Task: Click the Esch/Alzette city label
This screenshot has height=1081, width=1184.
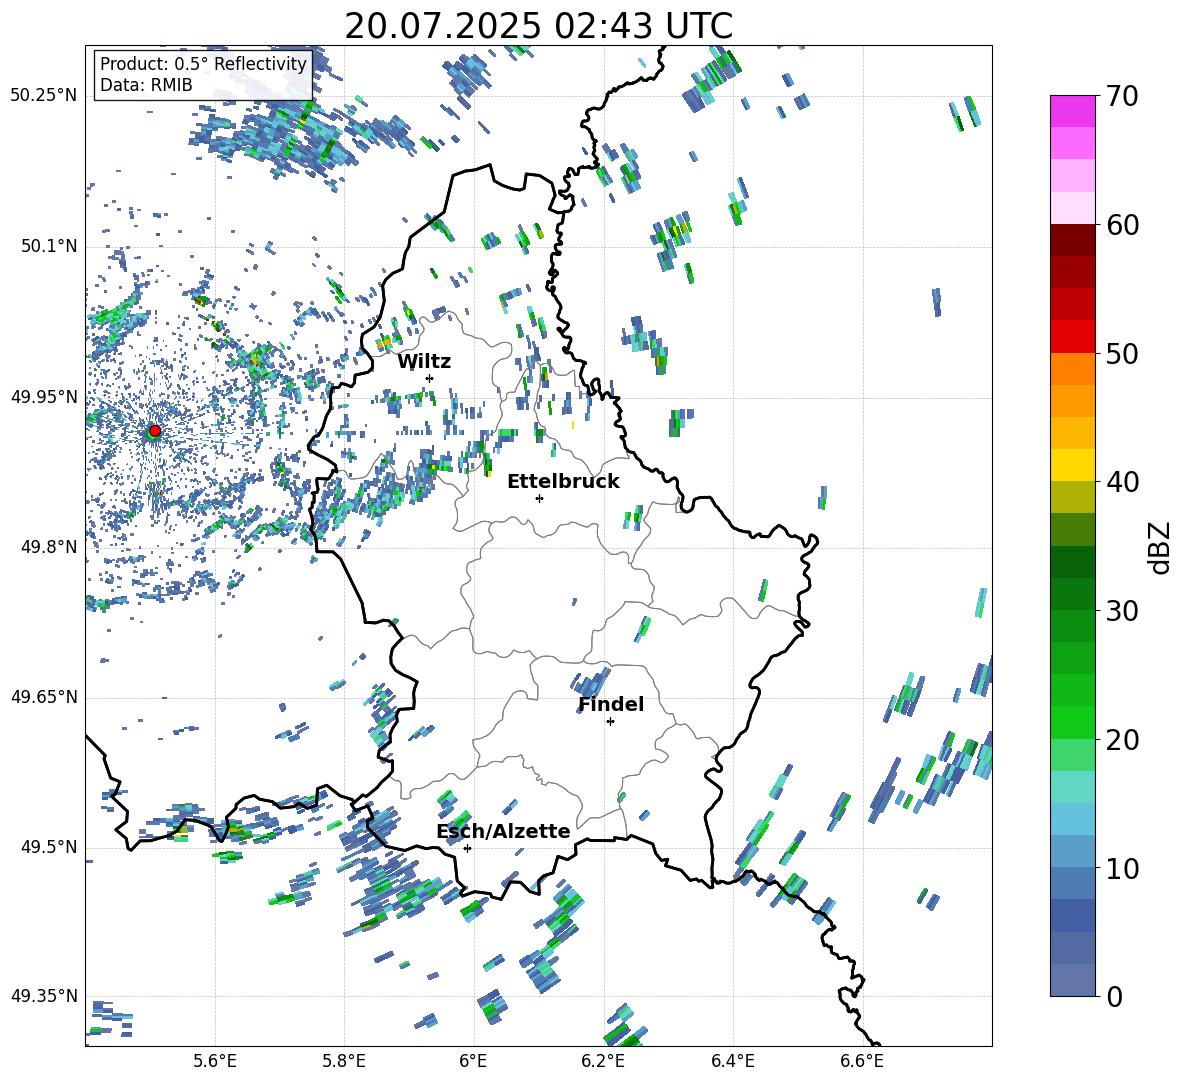Action: [x=504, y=831]
